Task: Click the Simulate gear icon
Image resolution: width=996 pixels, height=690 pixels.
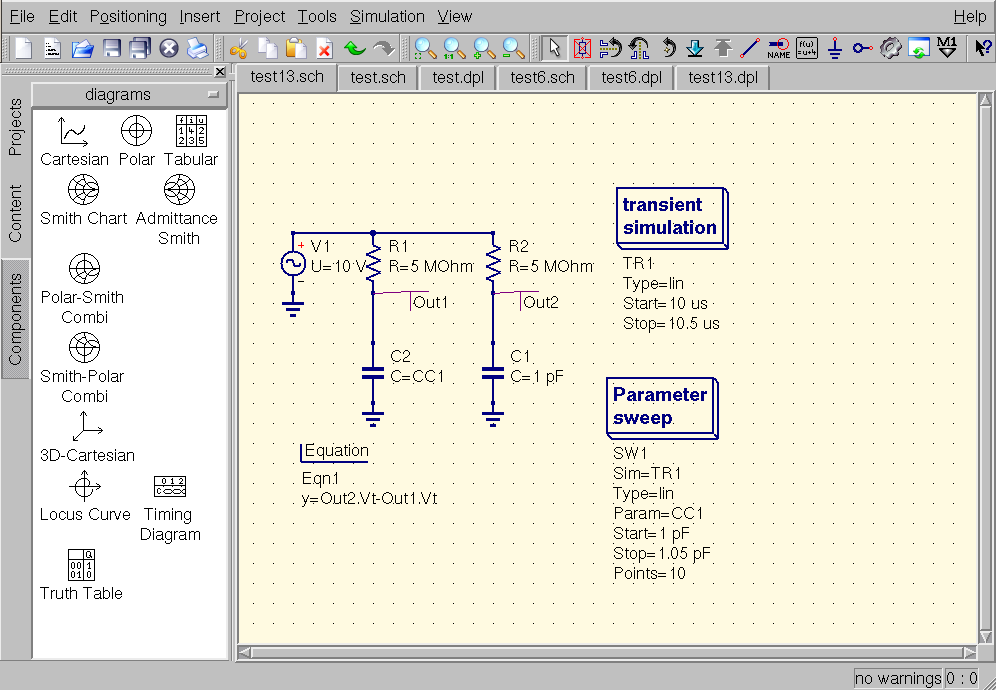Action: [891, 48]
